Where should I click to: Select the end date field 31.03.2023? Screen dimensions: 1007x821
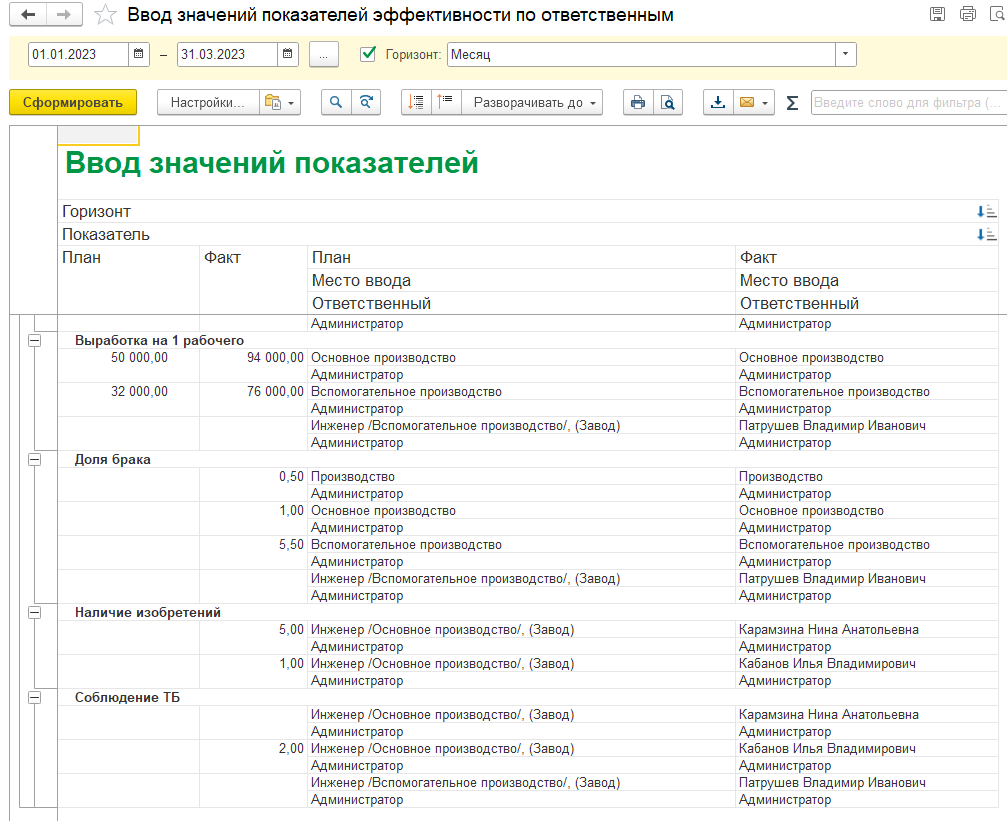pos(227,55)
